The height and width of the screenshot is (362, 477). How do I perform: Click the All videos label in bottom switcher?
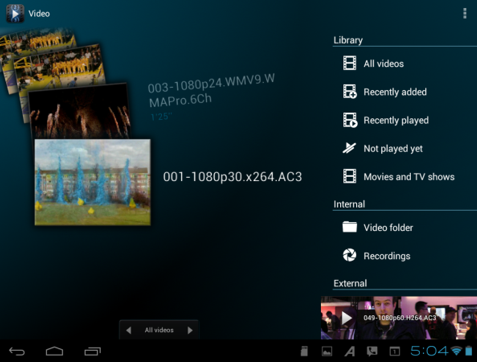(159, 330)
